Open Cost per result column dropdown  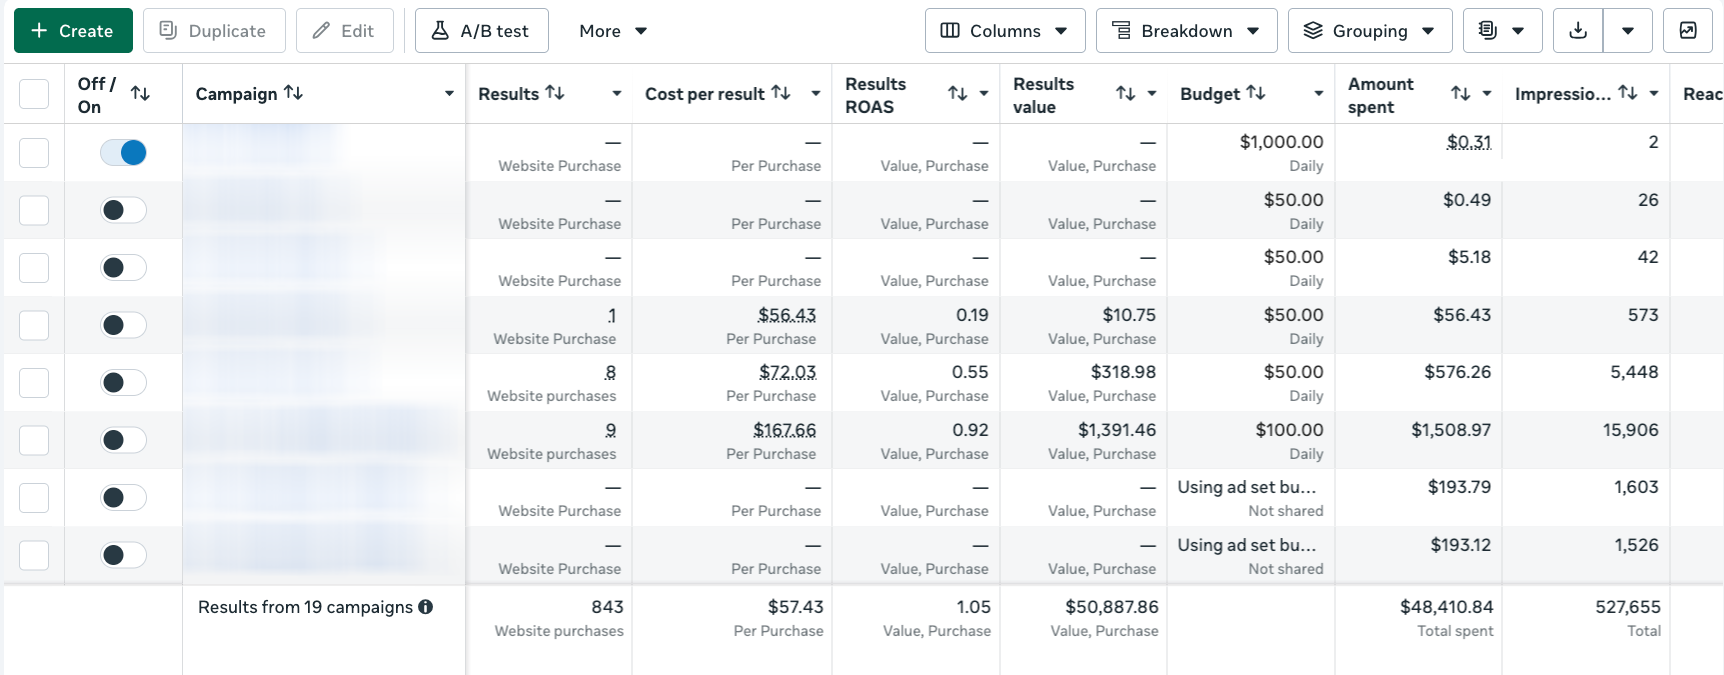(816, 93)
